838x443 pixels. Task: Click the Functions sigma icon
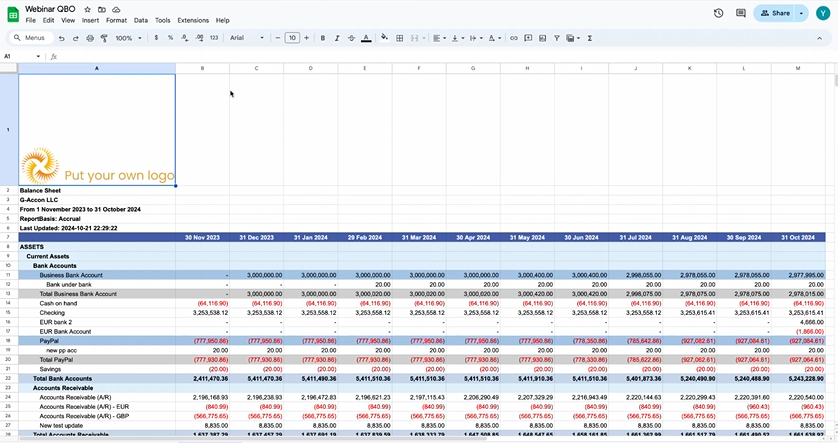590,38
